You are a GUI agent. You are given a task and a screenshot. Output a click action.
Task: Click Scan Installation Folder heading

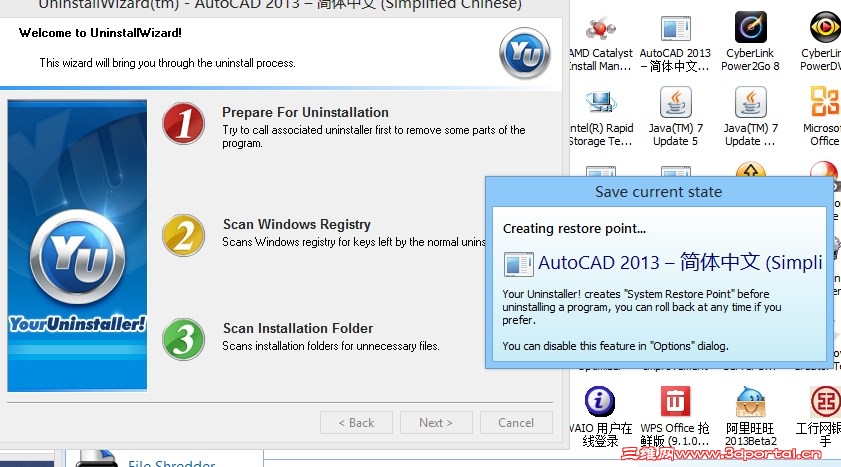tap(298, 328)
